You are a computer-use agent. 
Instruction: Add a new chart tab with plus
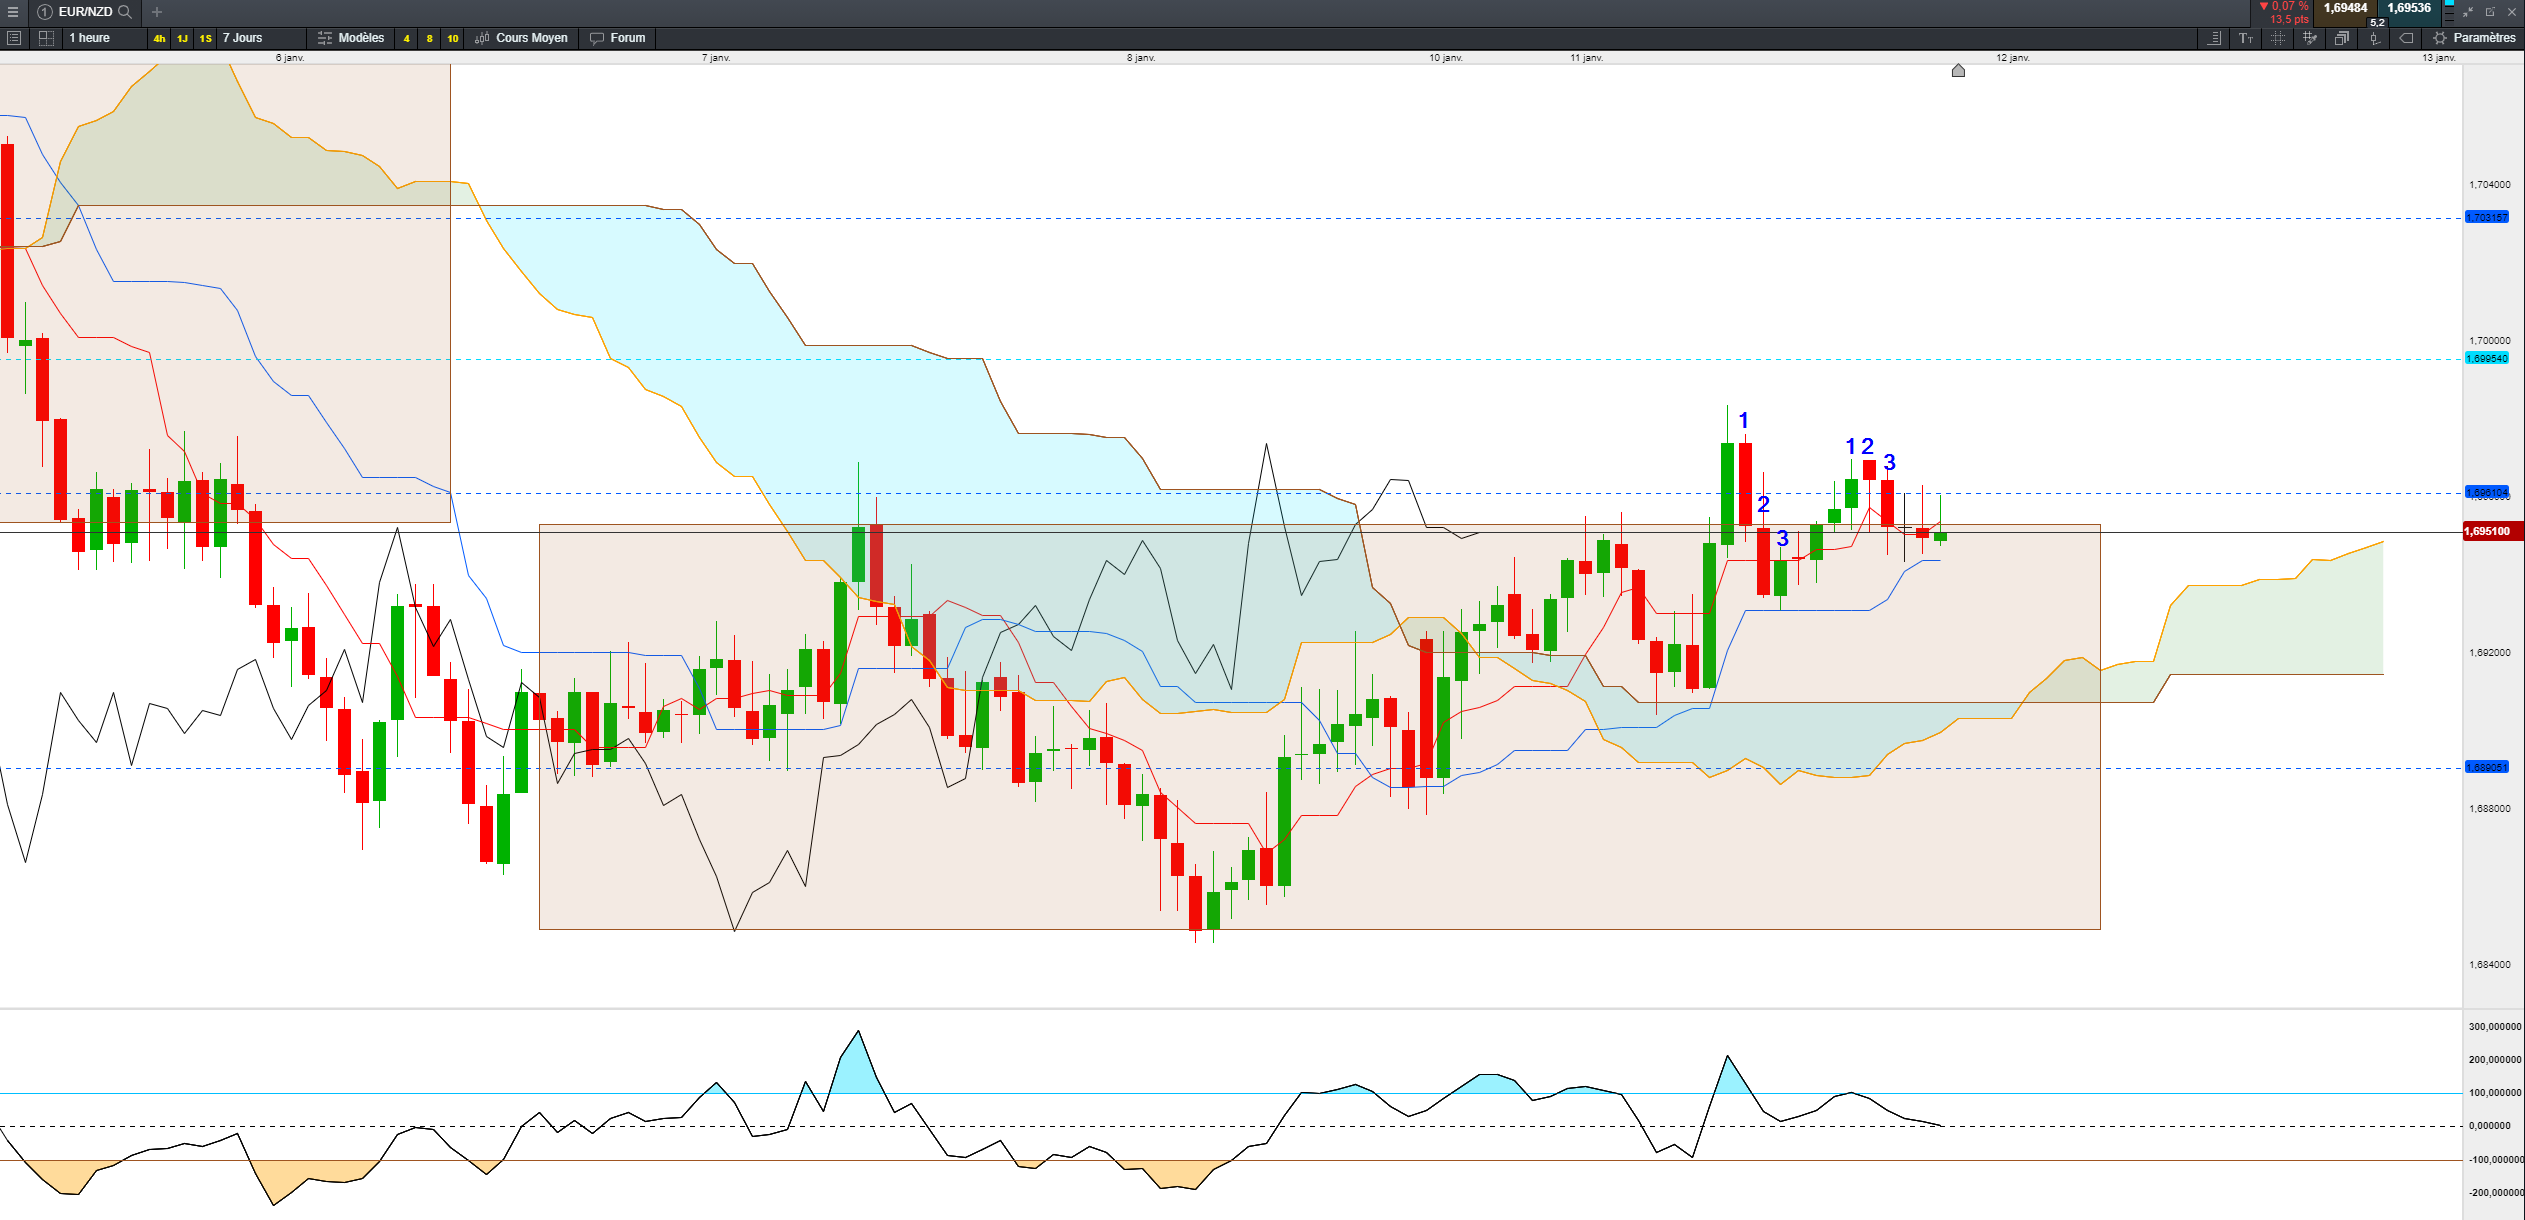coord(157,12)
